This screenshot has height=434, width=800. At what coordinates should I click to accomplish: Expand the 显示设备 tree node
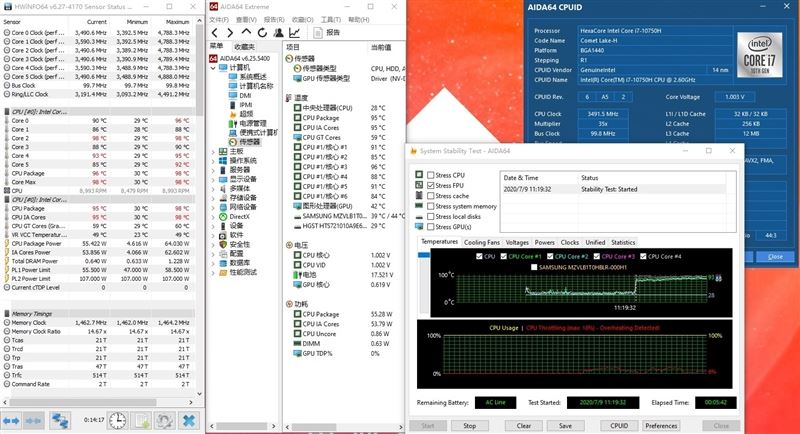tap(213, 180)
